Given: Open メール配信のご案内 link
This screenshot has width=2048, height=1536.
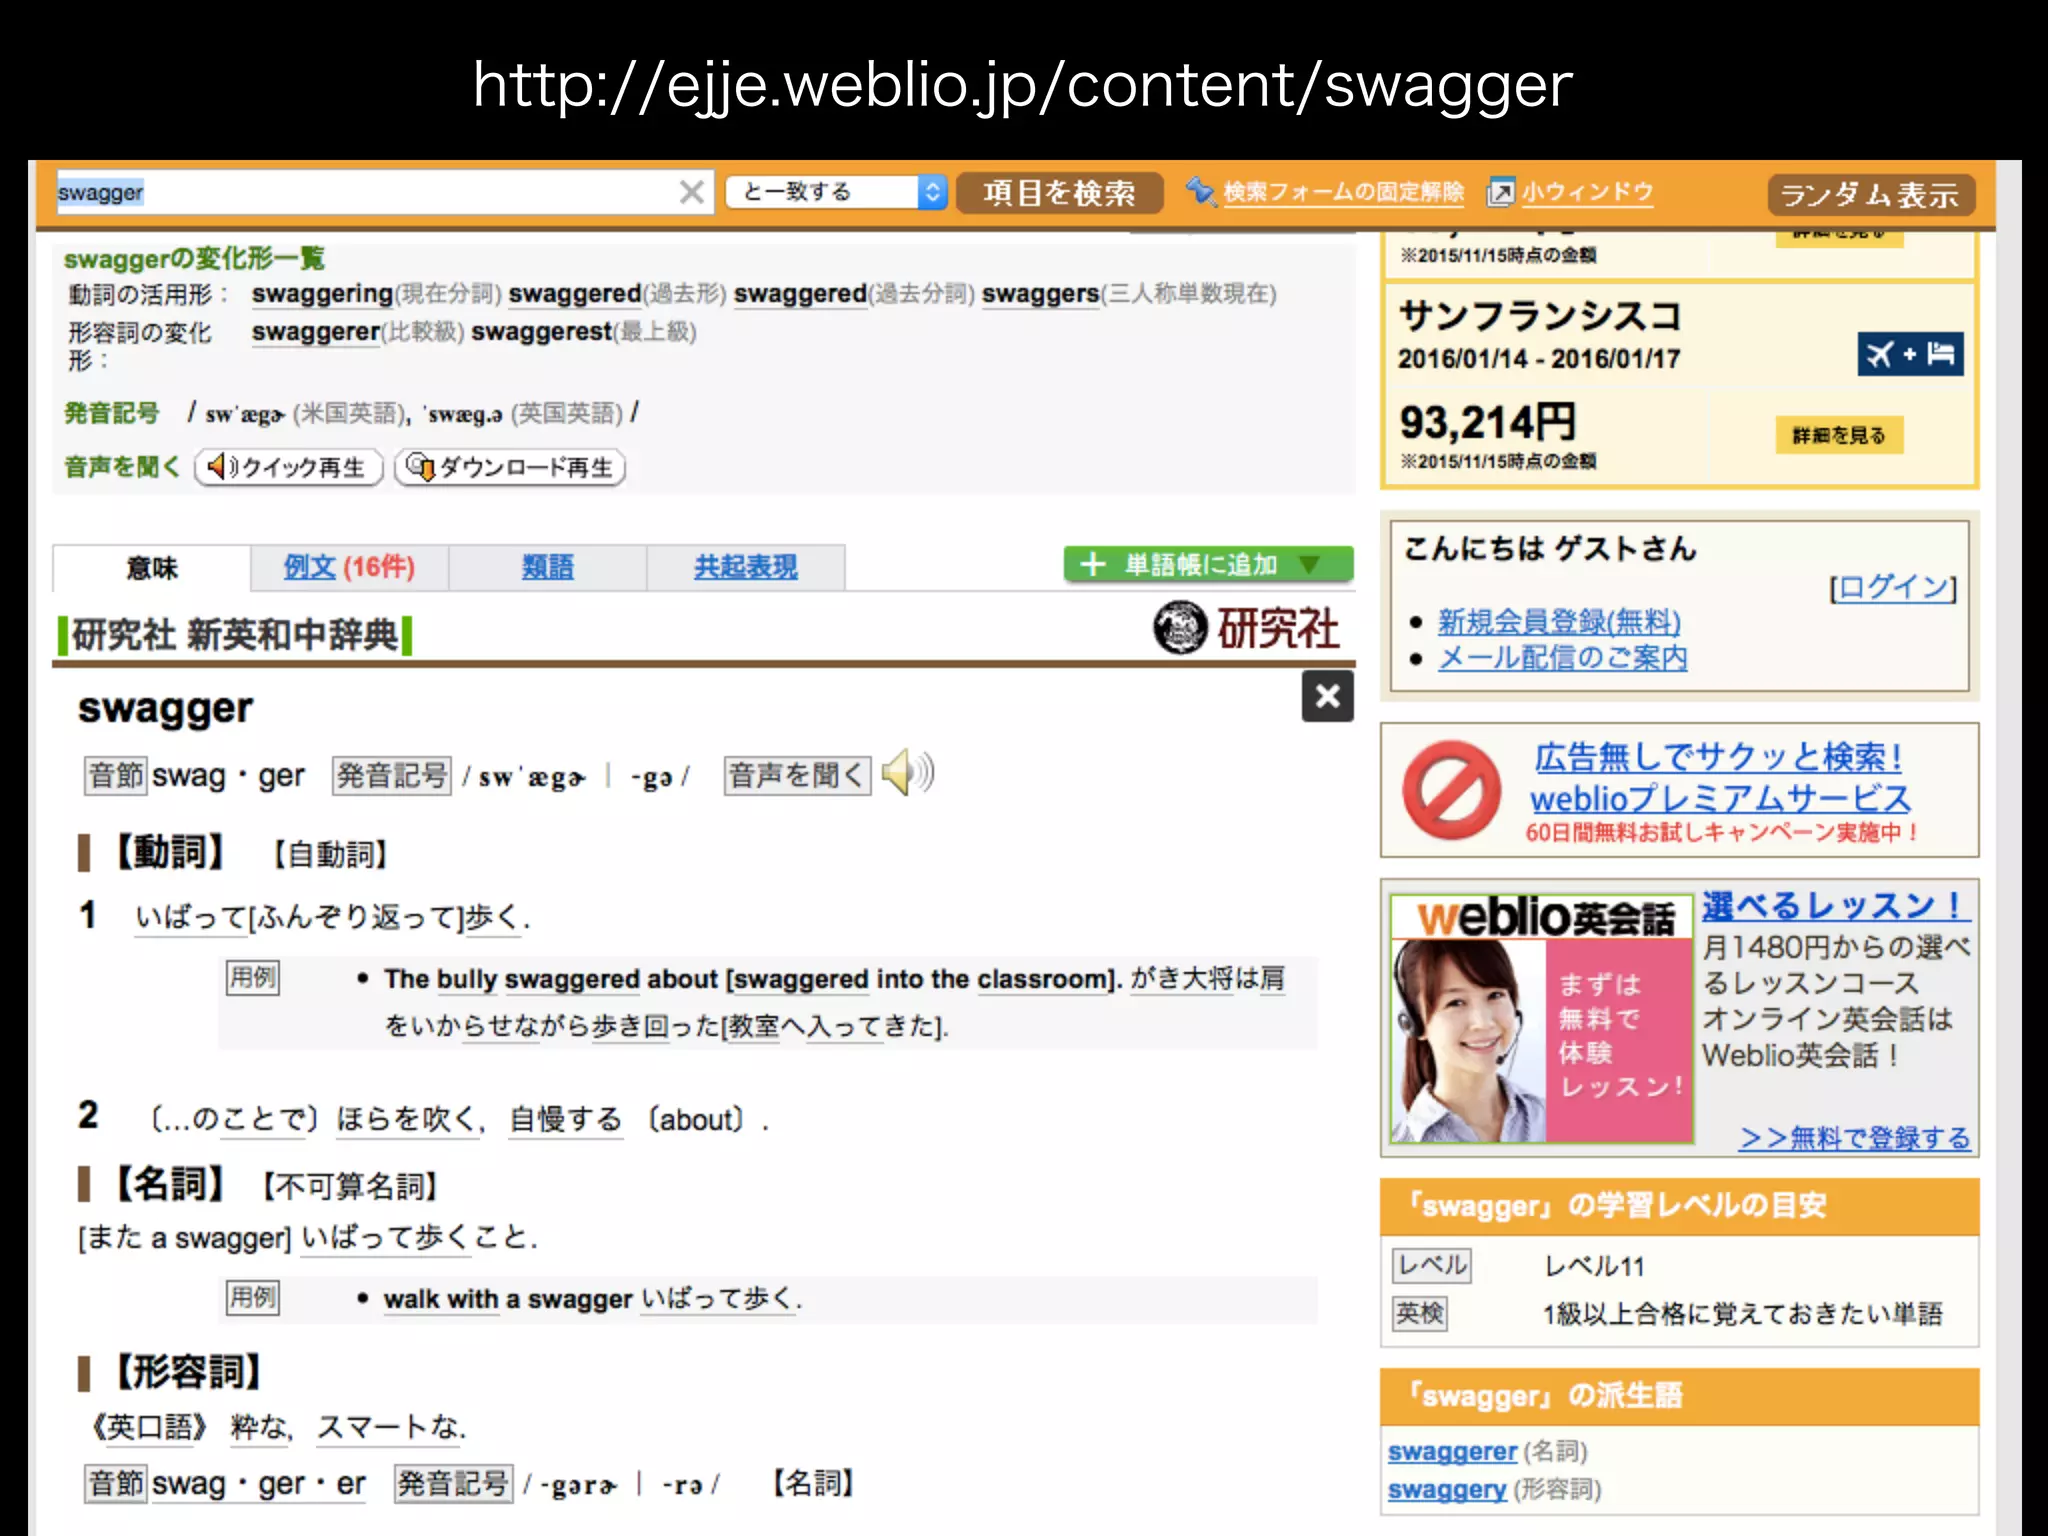Looking at the screenshot, I should click(1563, 658).
